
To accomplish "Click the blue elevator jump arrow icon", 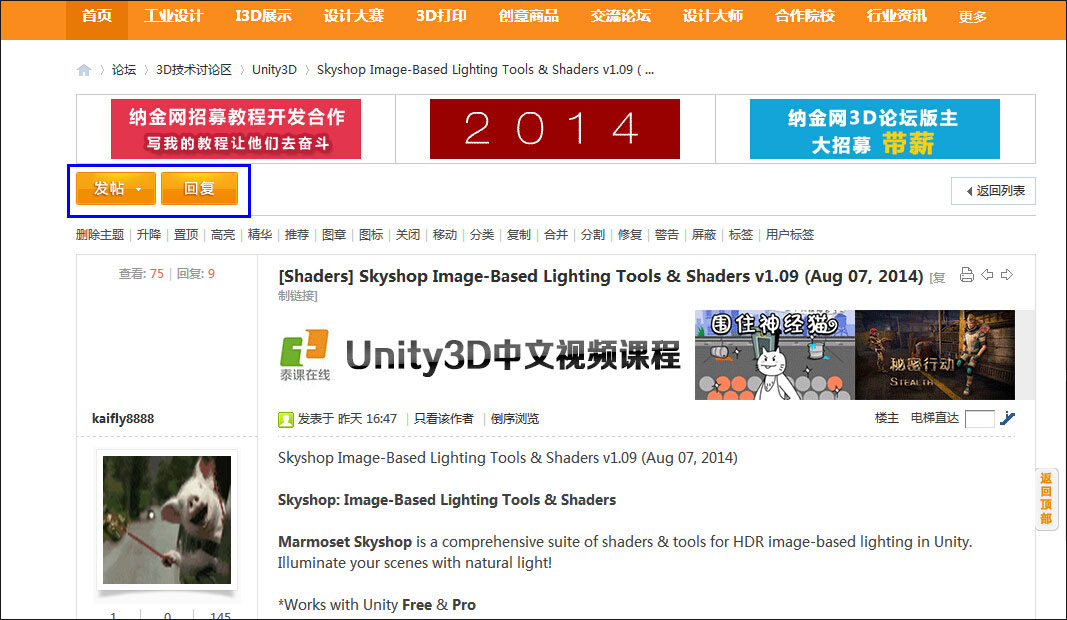I will pyautogui.click(x=1008, y=419).
